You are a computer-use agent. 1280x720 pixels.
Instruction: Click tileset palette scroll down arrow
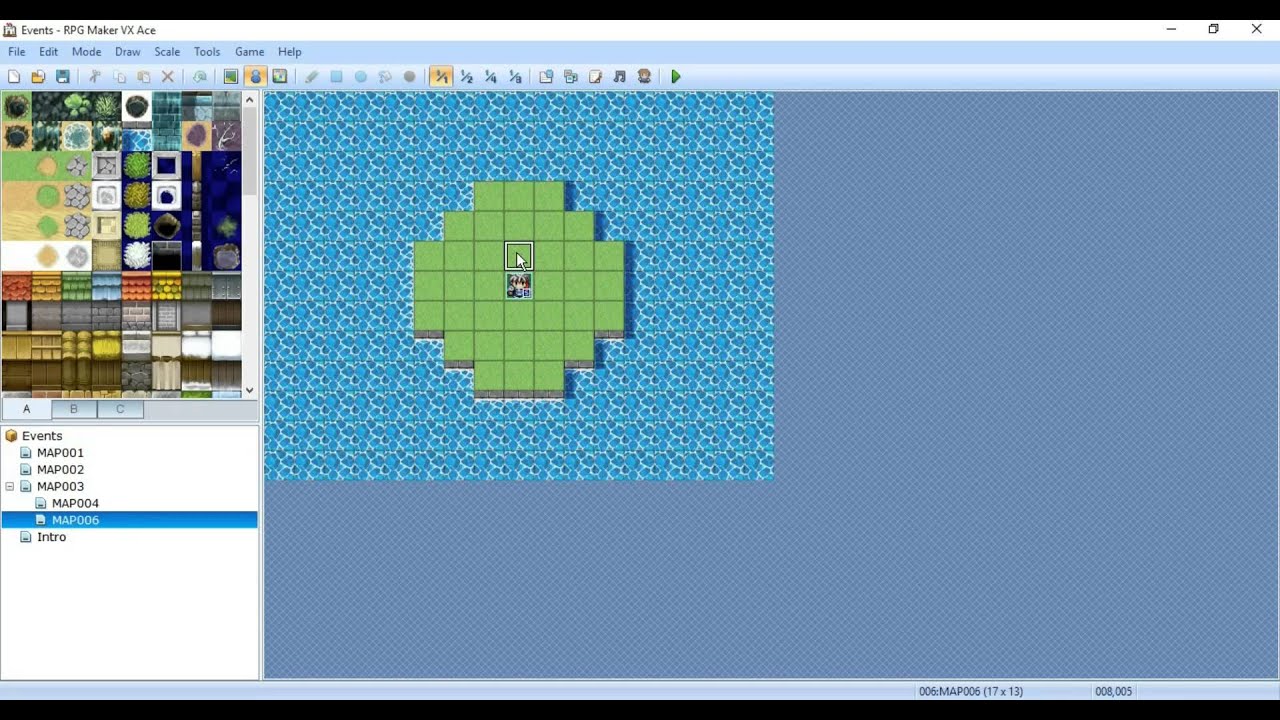tap(250, 390)
